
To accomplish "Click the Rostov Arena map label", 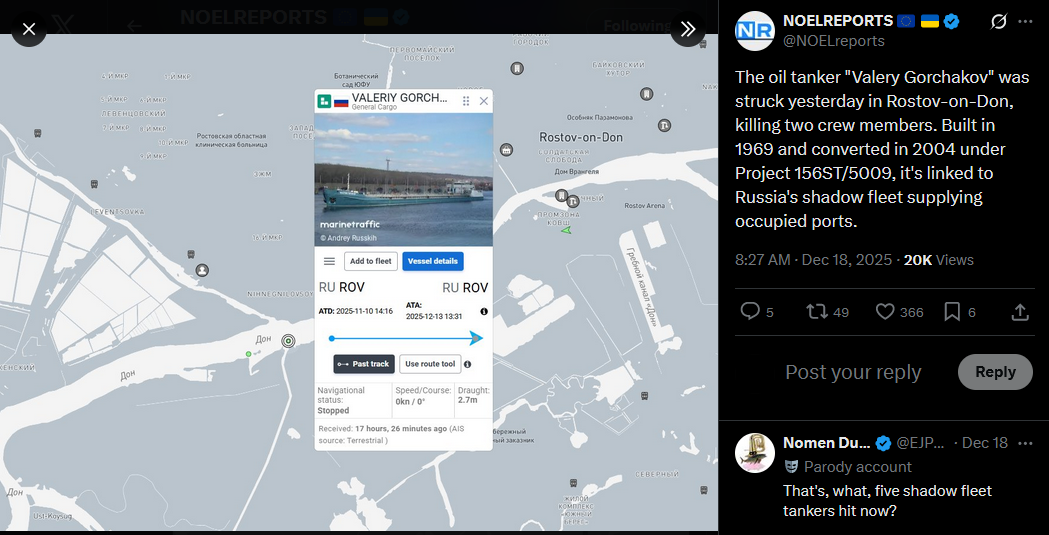I will pos(644,206).
